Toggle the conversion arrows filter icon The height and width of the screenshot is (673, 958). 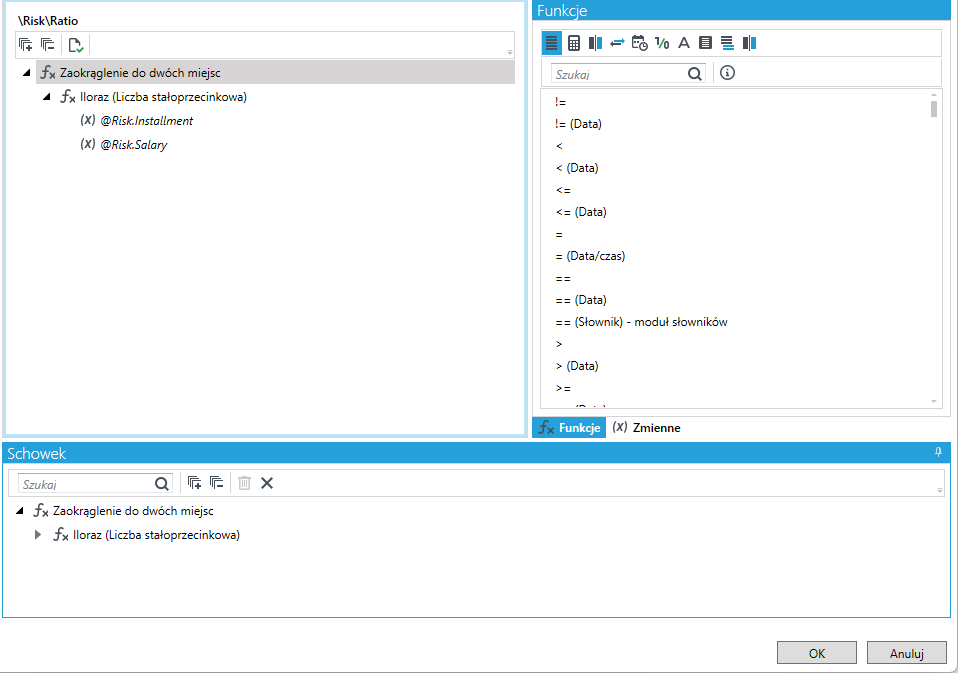[x=617, y=43]
